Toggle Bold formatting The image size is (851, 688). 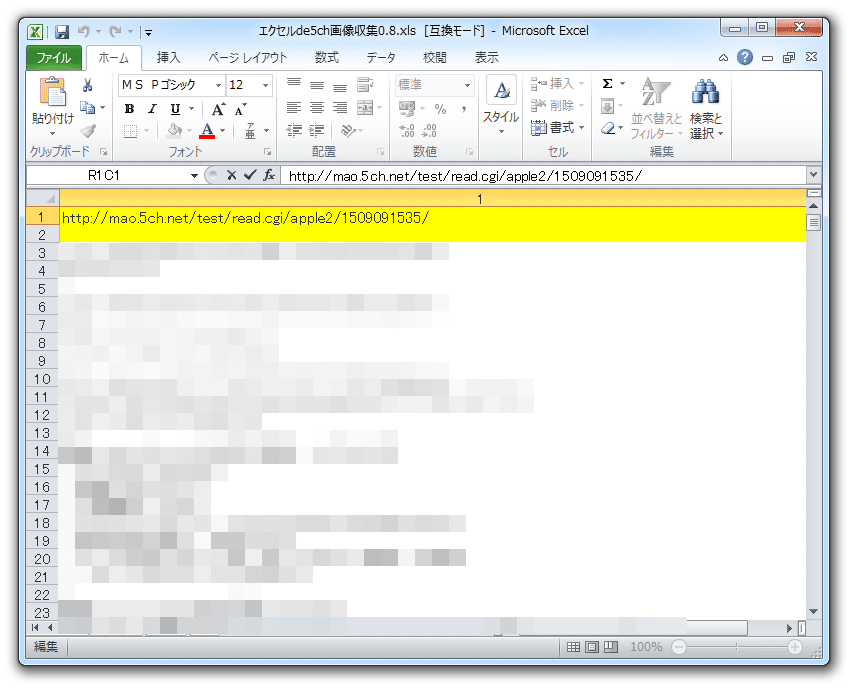pos(129,109)
